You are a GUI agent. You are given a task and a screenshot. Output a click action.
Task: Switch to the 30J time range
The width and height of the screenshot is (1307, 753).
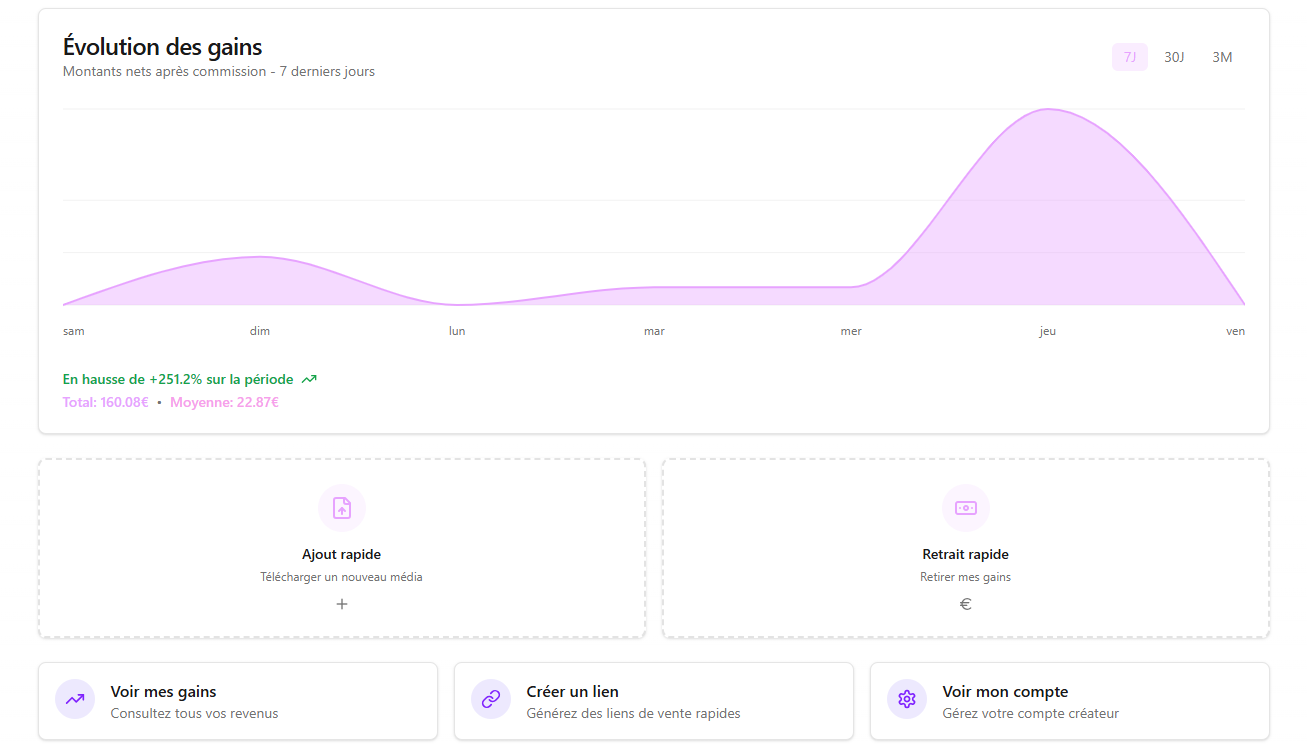[1174, 57]
